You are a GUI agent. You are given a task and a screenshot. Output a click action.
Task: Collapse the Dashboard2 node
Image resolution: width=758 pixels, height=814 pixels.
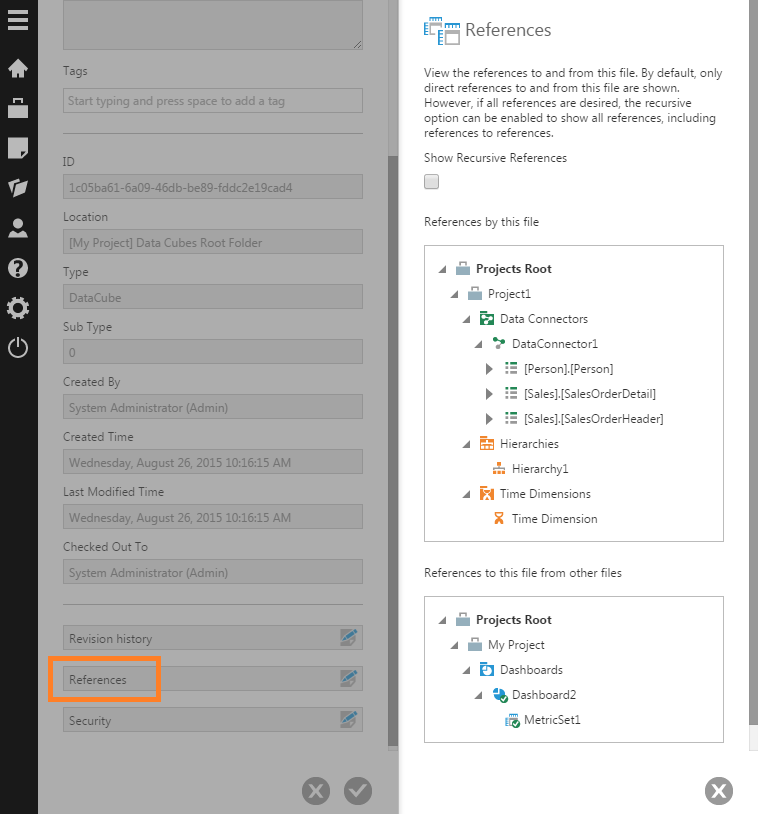478,695
